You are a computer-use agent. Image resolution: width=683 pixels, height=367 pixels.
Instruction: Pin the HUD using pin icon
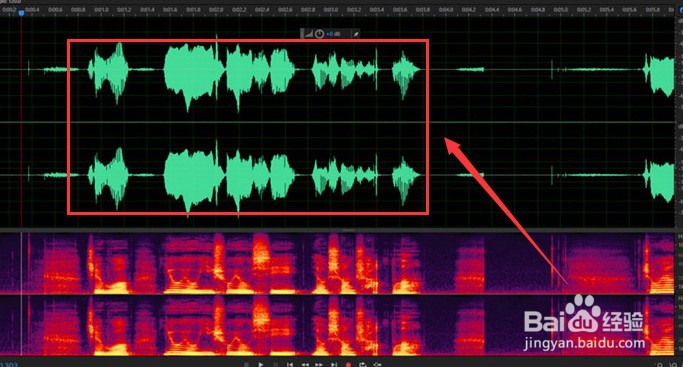coord(356,34)
